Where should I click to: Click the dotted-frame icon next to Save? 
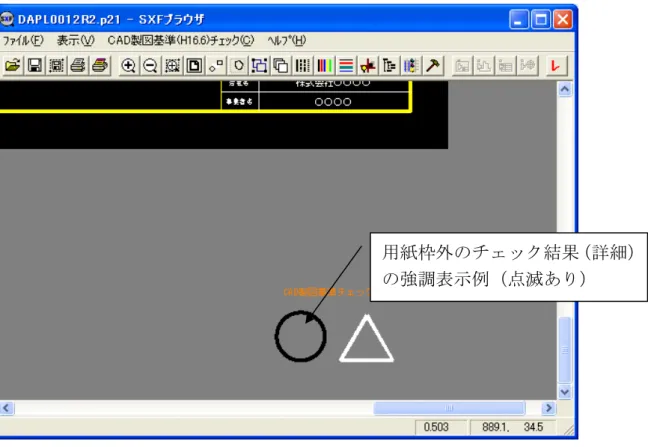tap(56, 65)
